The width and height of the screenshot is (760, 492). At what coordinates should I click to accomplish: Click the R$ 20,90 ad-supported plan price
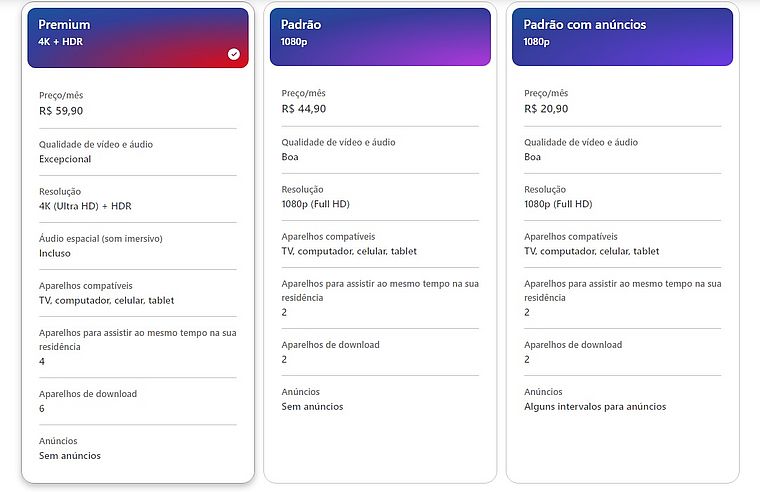pos(546,109)
